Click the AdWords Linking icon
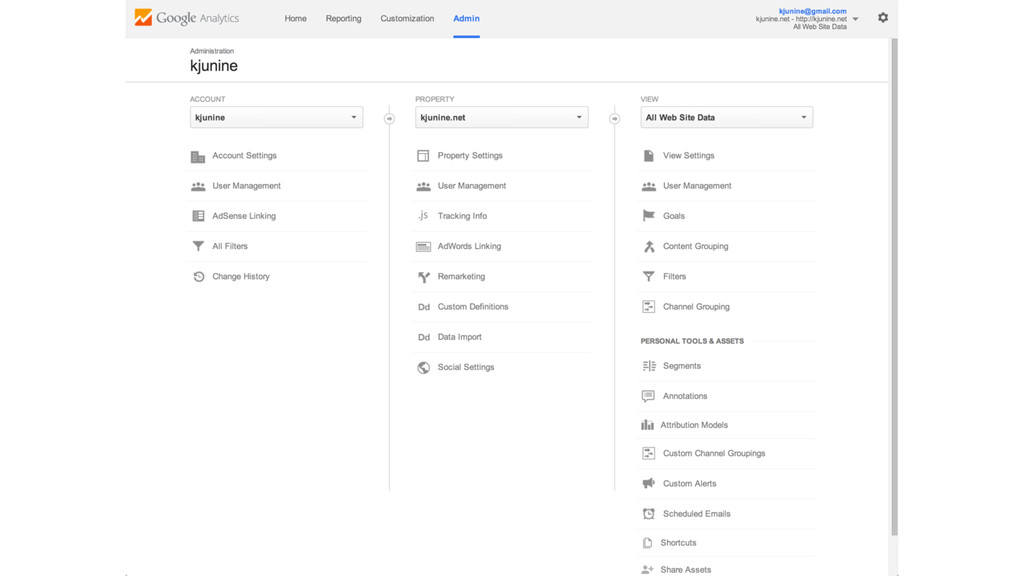 pos(423,246)
